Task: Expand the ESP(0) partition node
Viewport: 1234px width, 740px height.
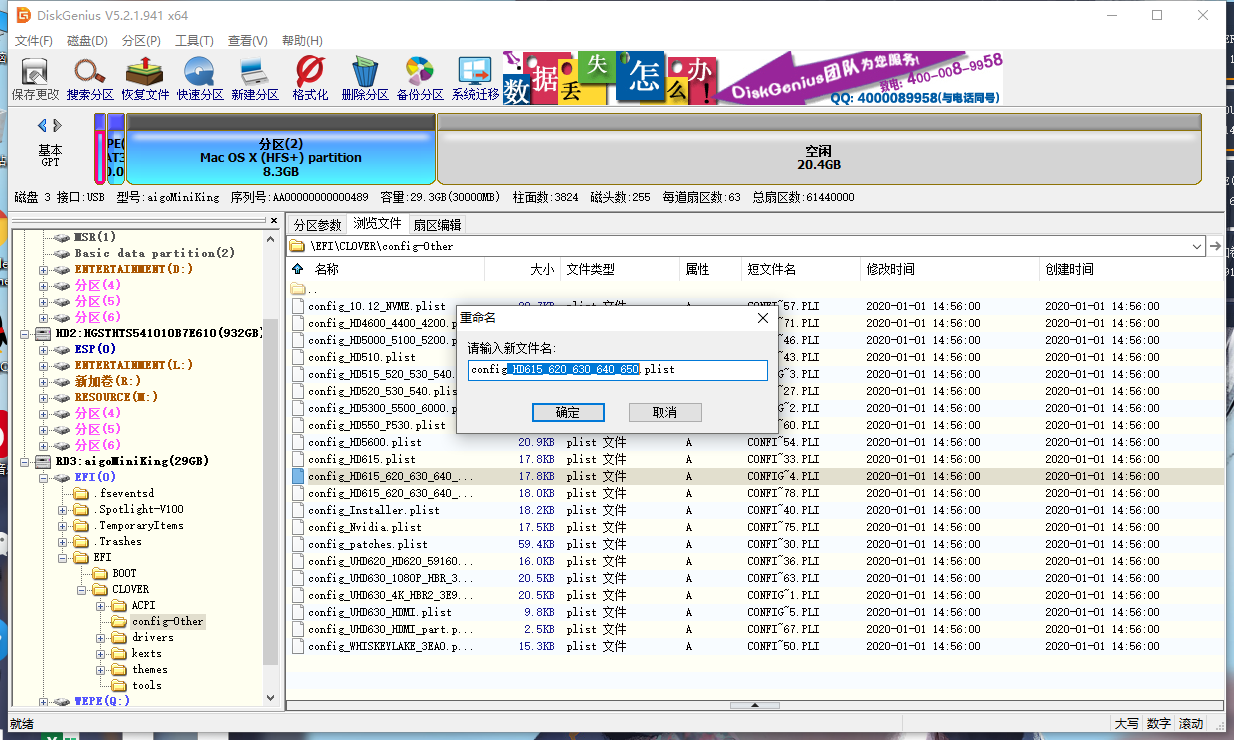Action: tap(43, 349)
